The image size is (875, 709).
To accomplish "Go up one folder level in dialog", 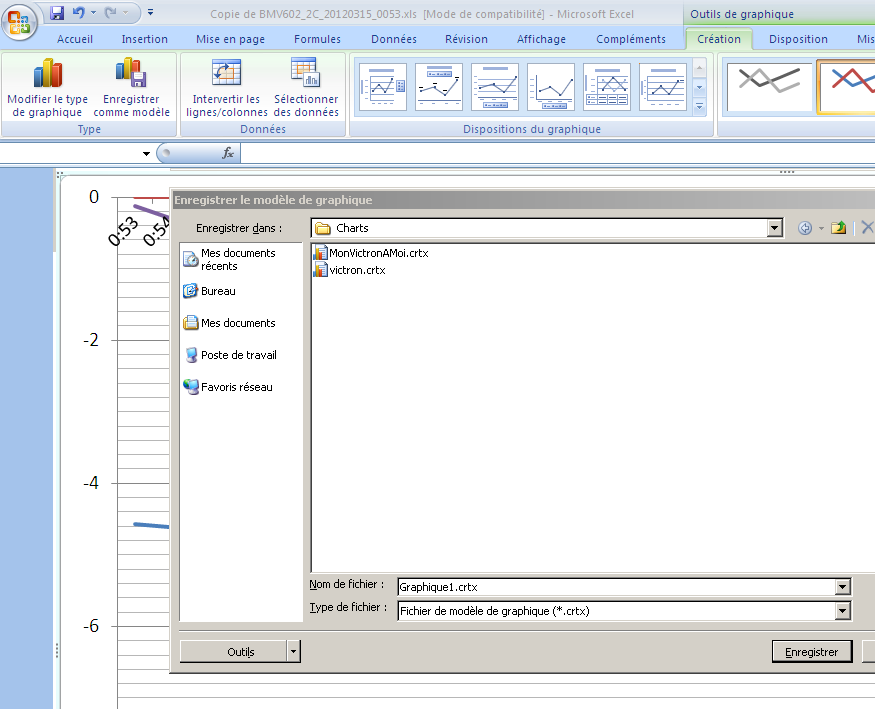I will (838, 228).
